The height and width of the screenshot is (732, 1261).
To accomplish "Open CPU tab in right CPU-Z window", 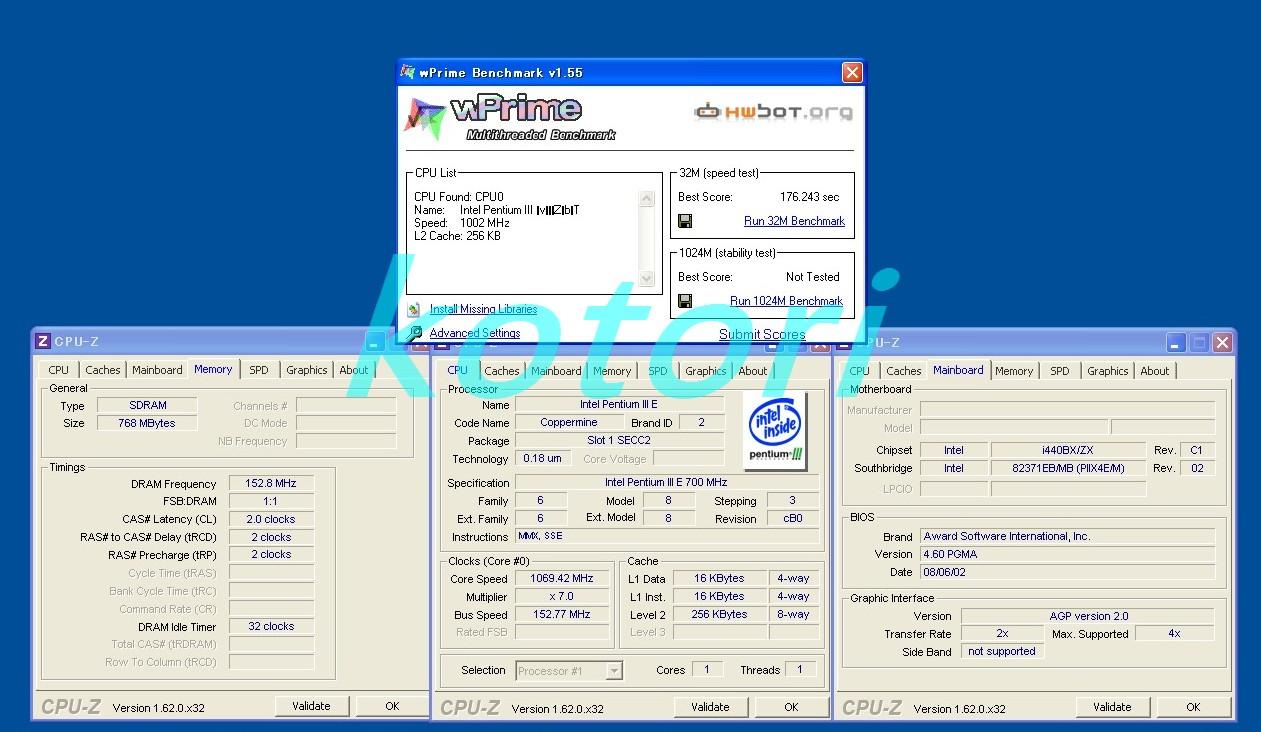I will pos(860,371).
